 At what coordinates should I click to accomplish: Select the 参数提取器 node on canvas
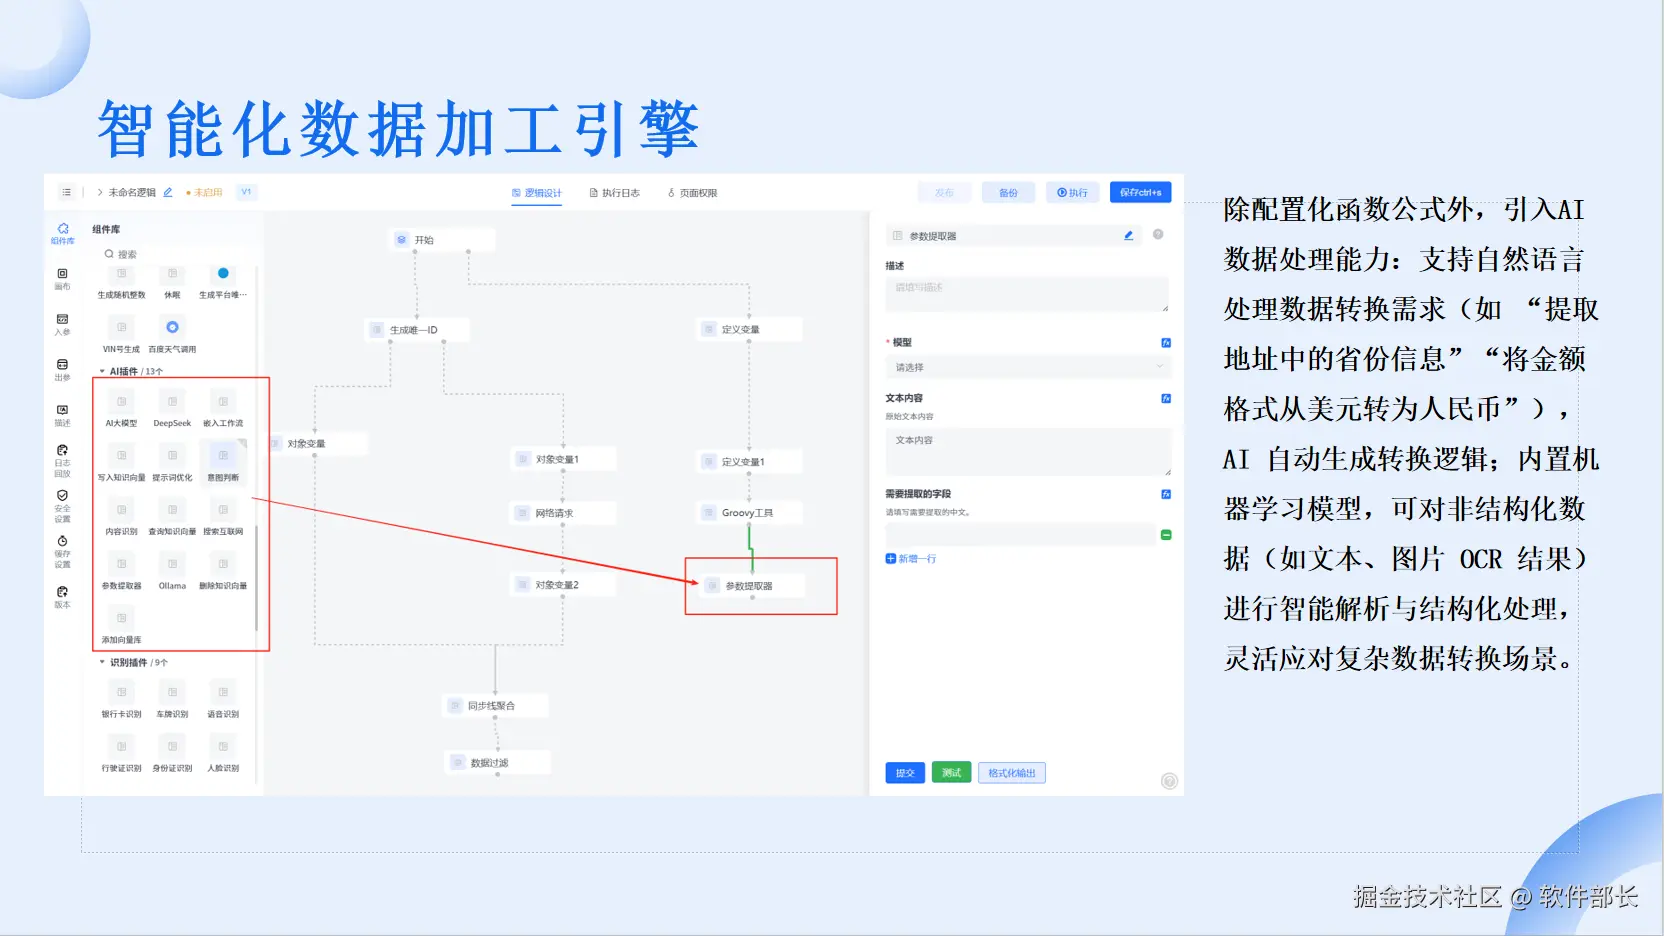coord(753,586)
